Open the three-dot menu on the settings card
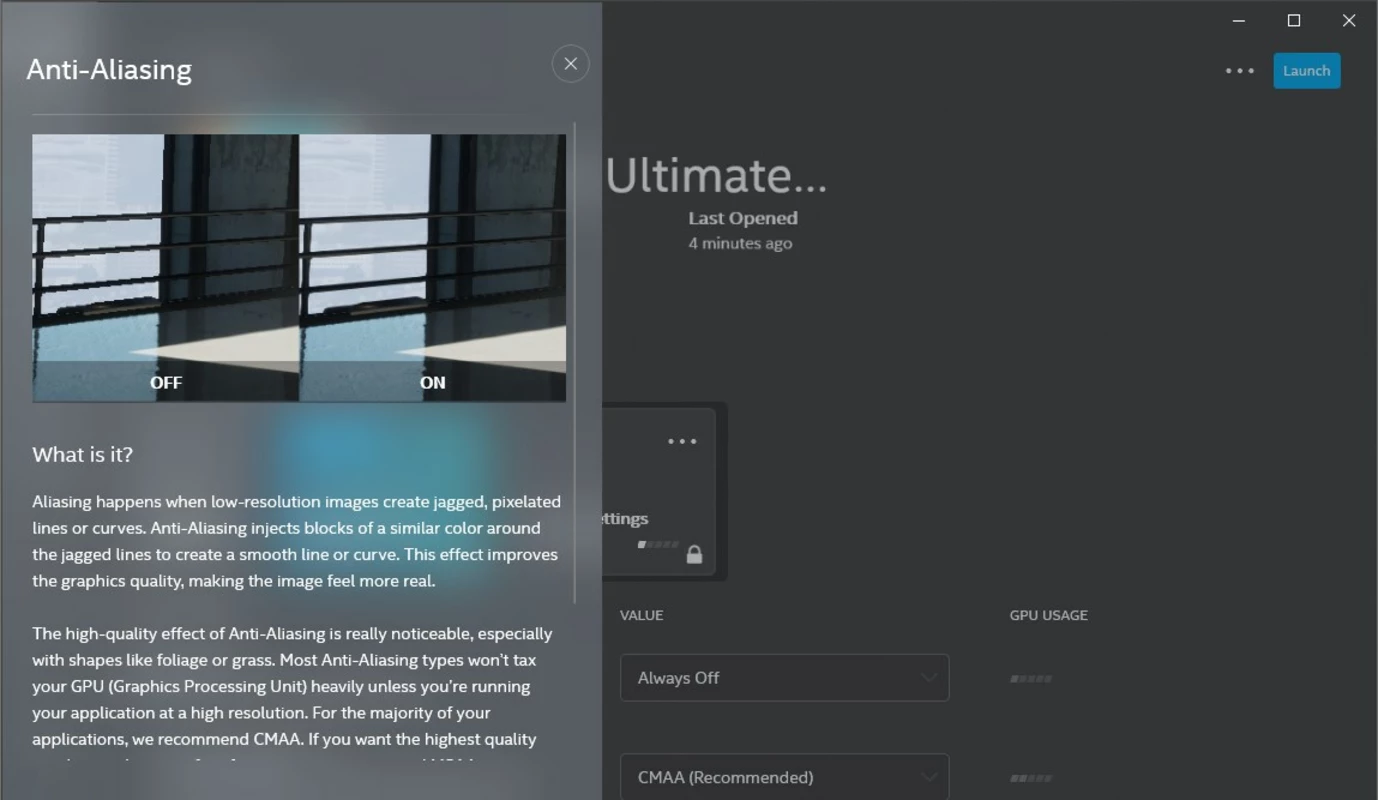 (x=682, y=441)
